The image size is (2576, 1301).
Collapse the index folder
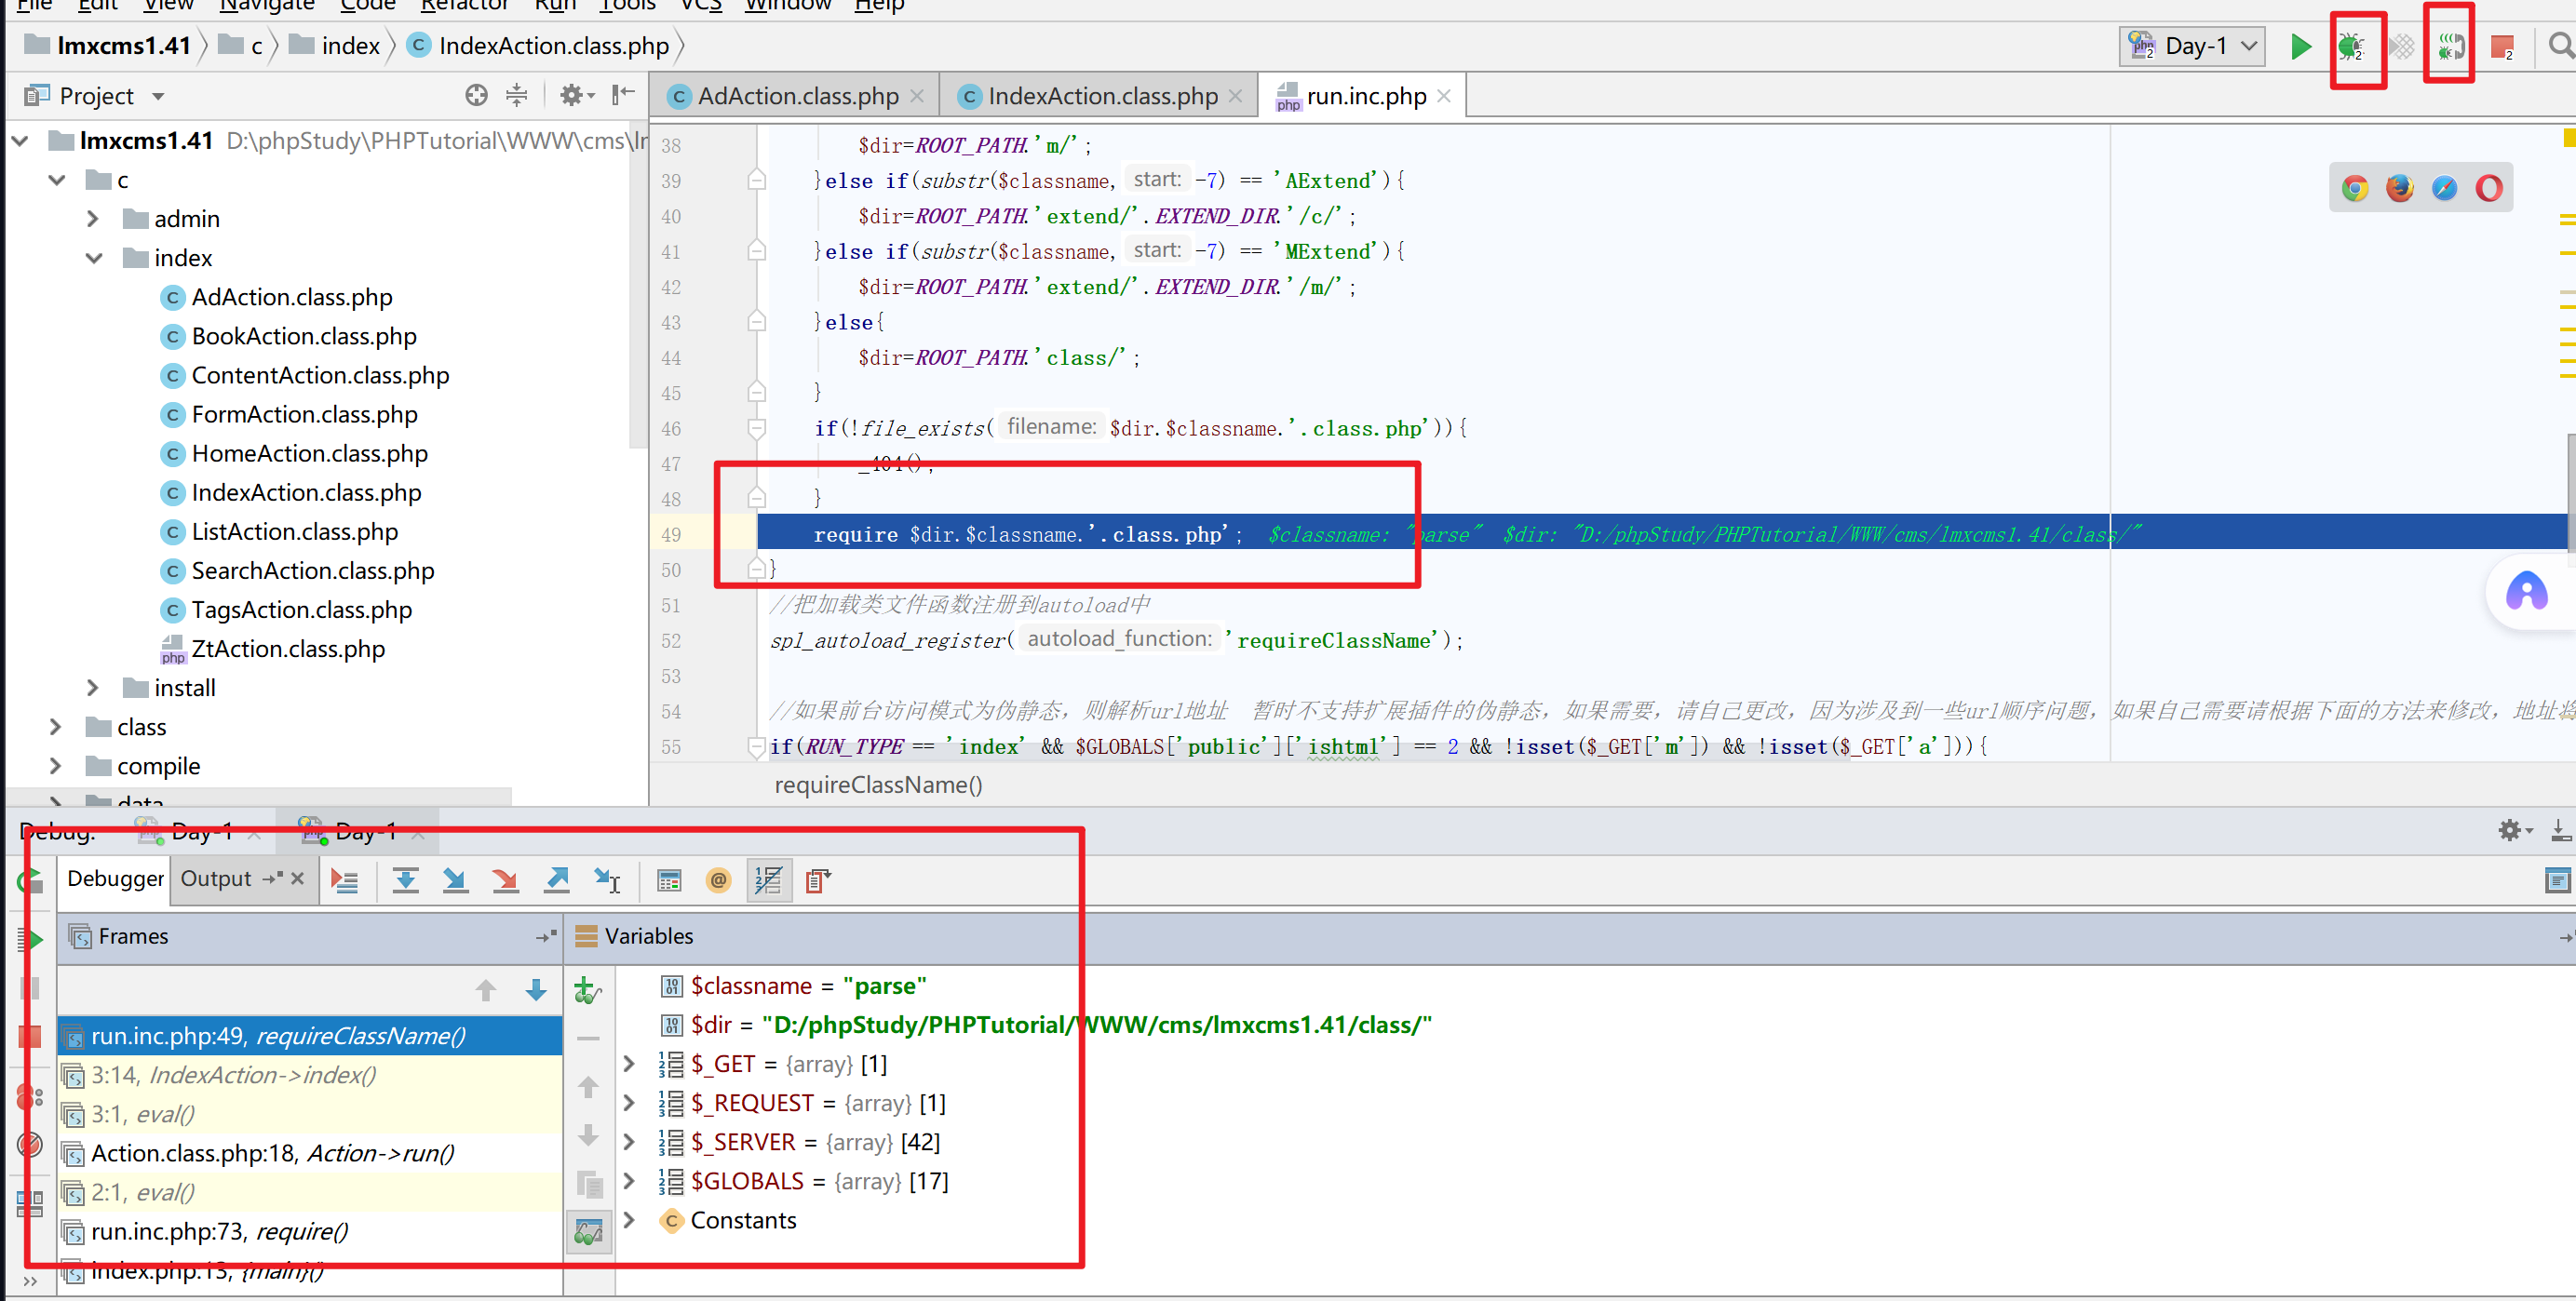click(x=93, y=258)
